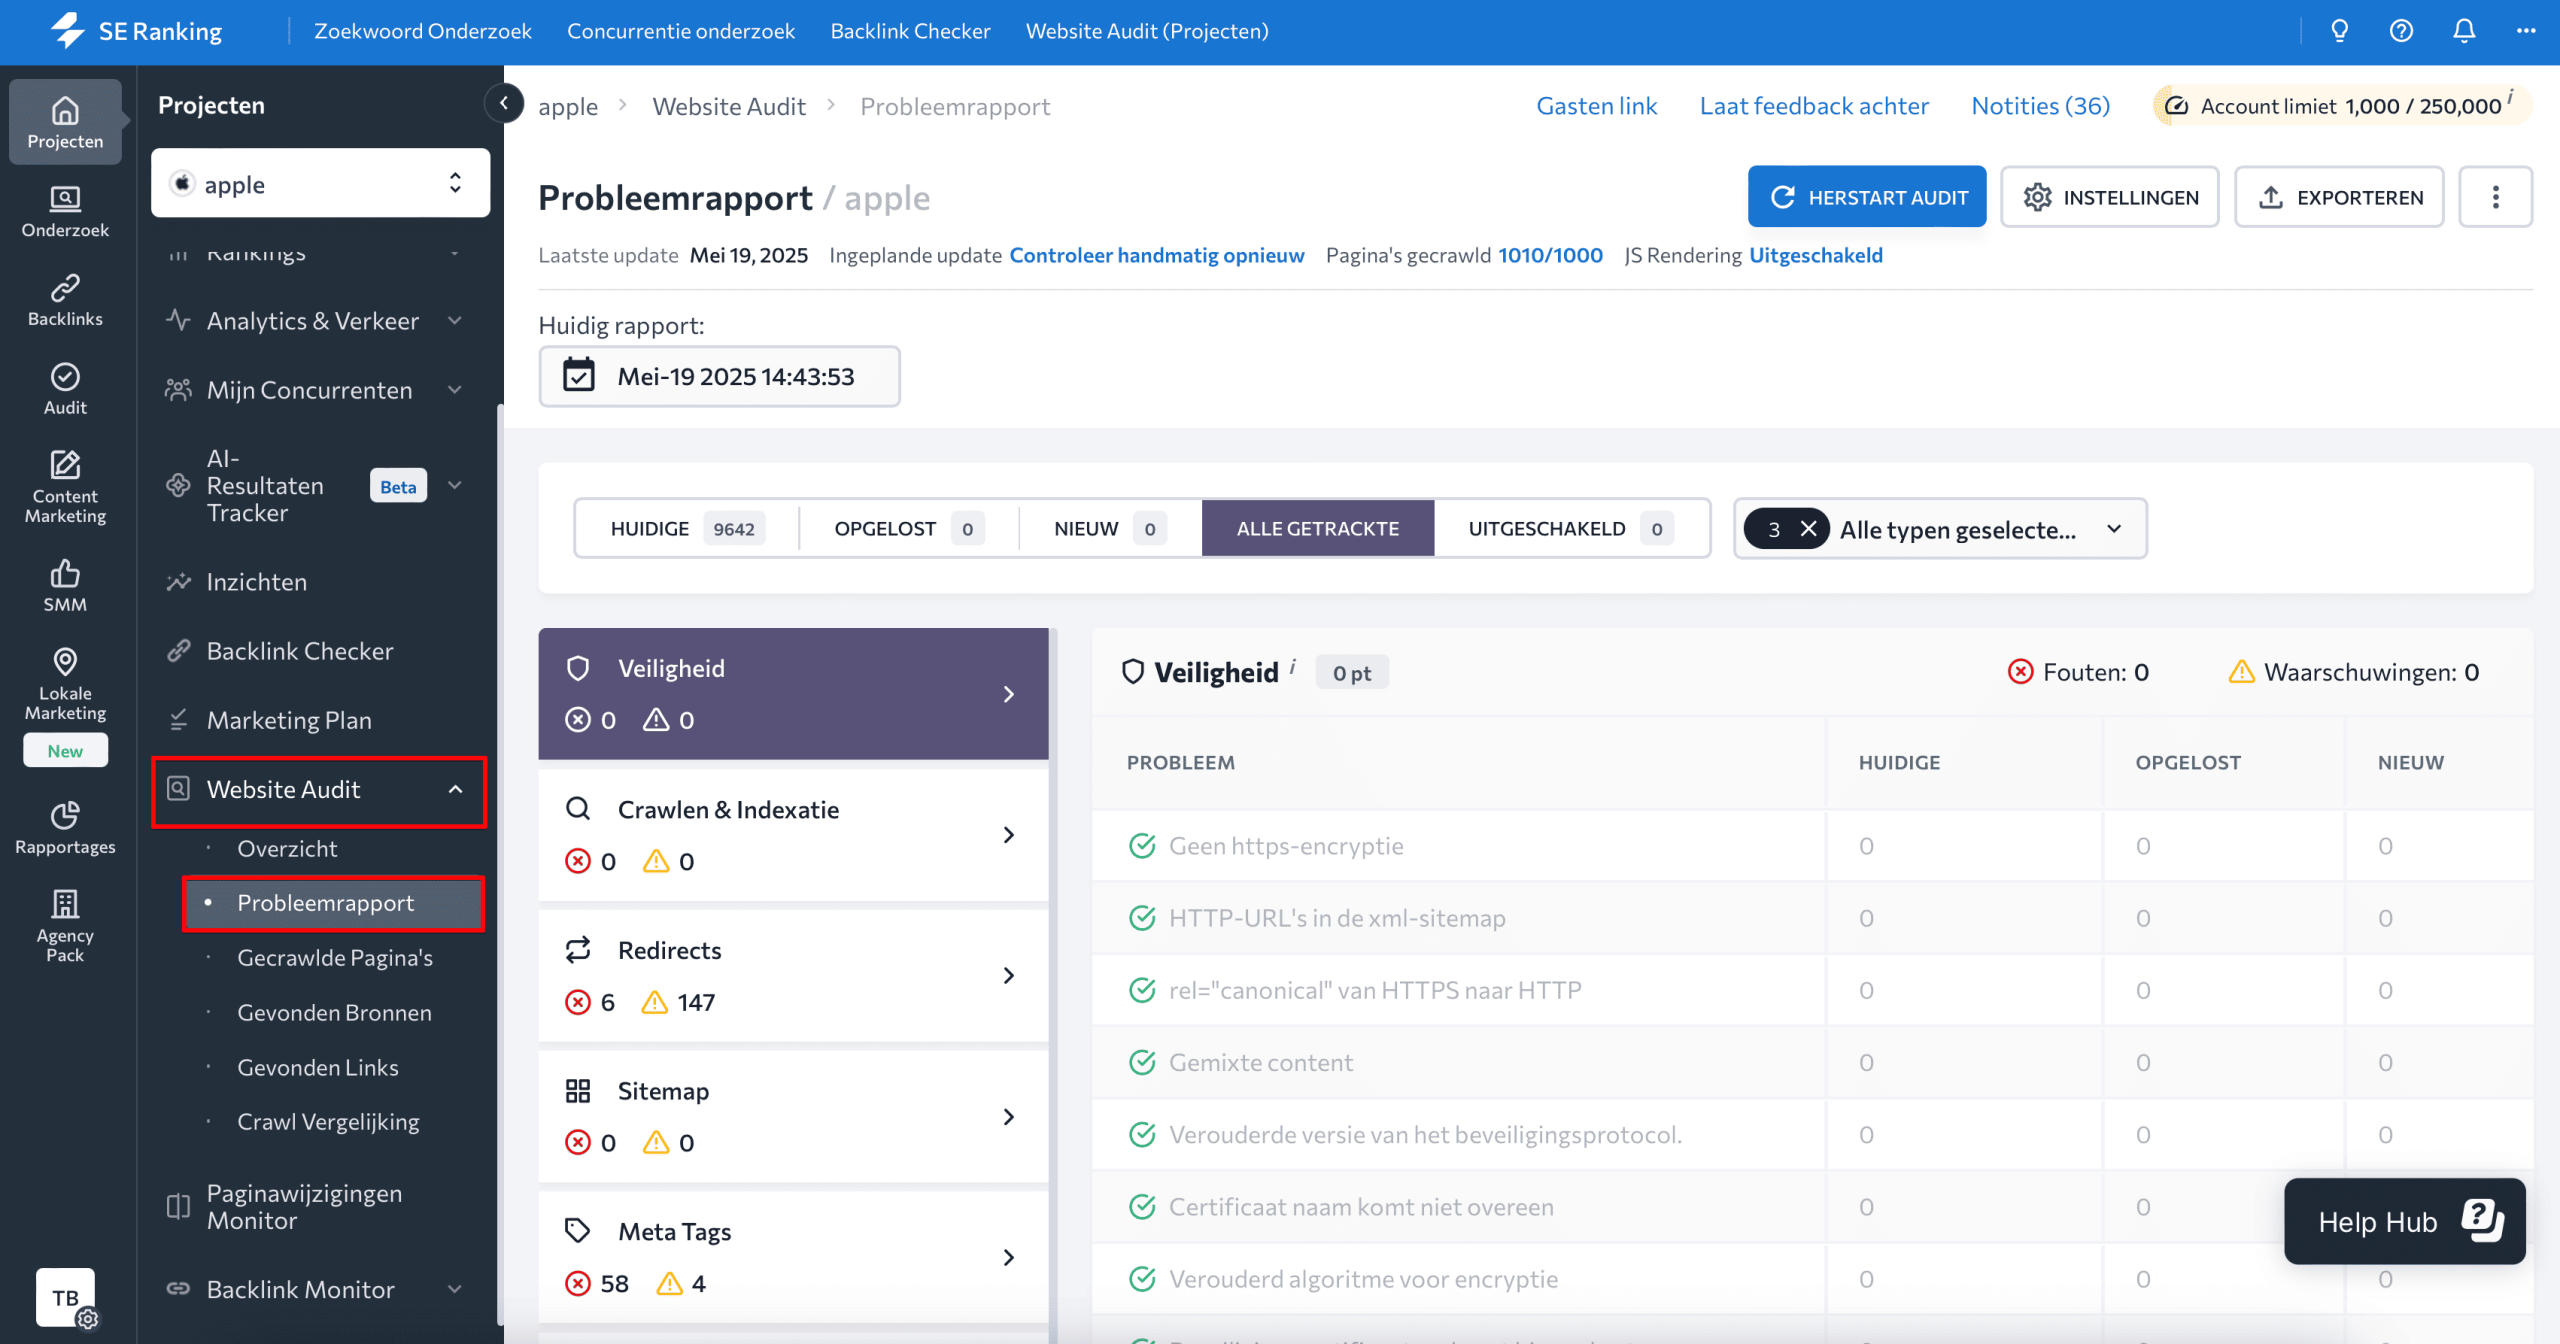Click the Veiligheid heading info icon
This screenshot has width=2560, height=1344.
coord(1292,665)
